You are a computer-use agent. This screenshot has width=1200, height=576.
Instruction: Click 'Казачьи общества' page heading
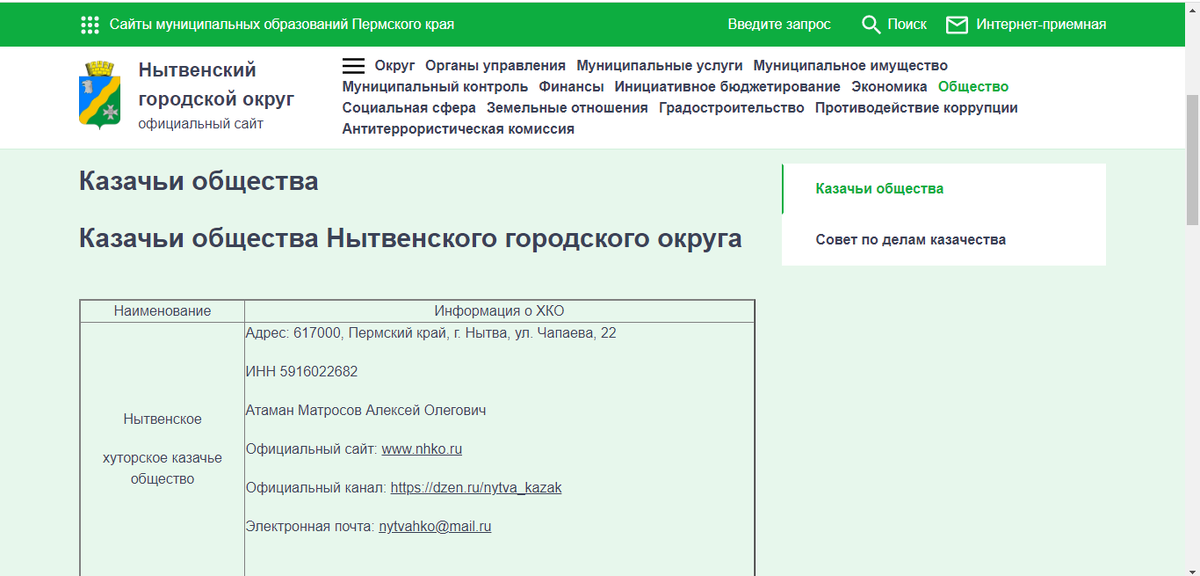[x=199, y=181]
